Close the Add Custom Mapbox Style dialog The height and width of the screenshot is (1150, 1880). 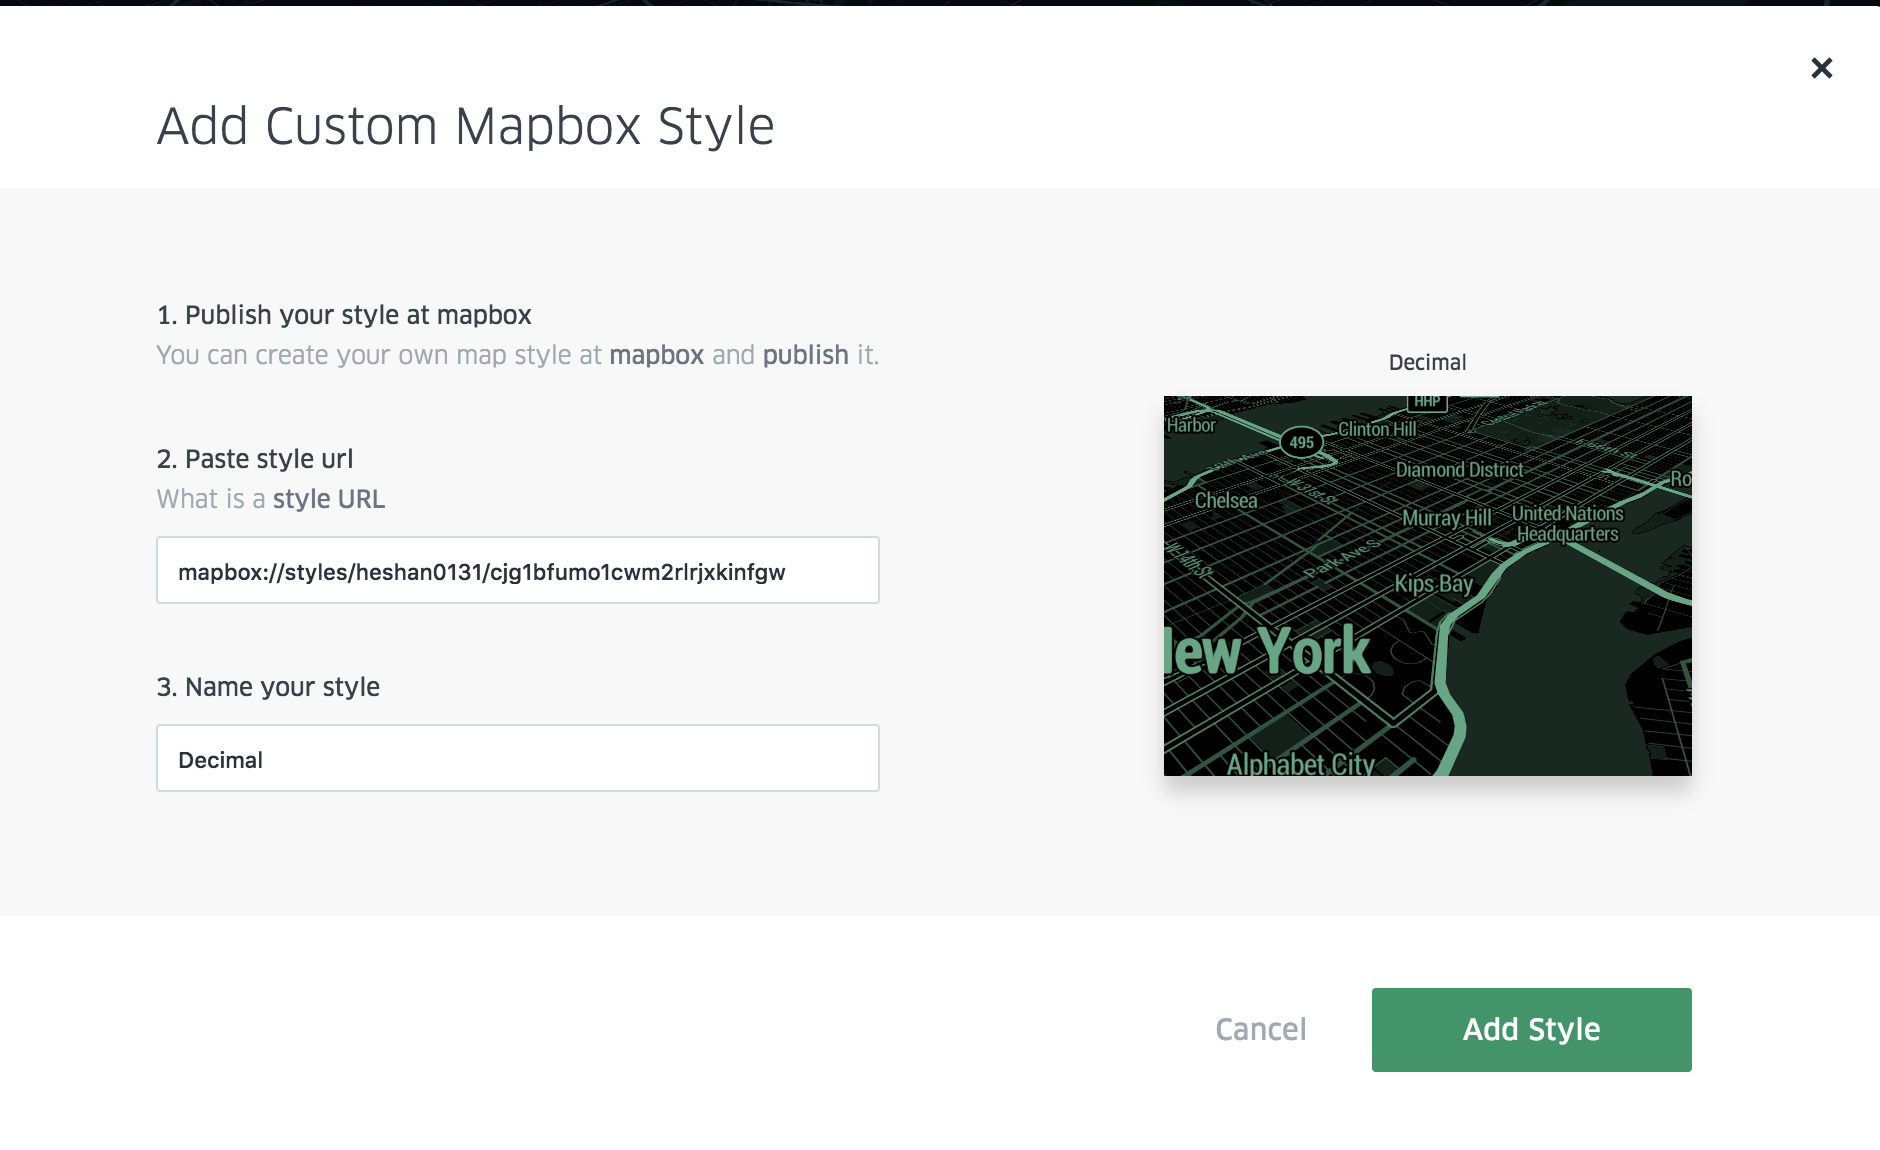pyautogui.click(x=1821, y=68)
